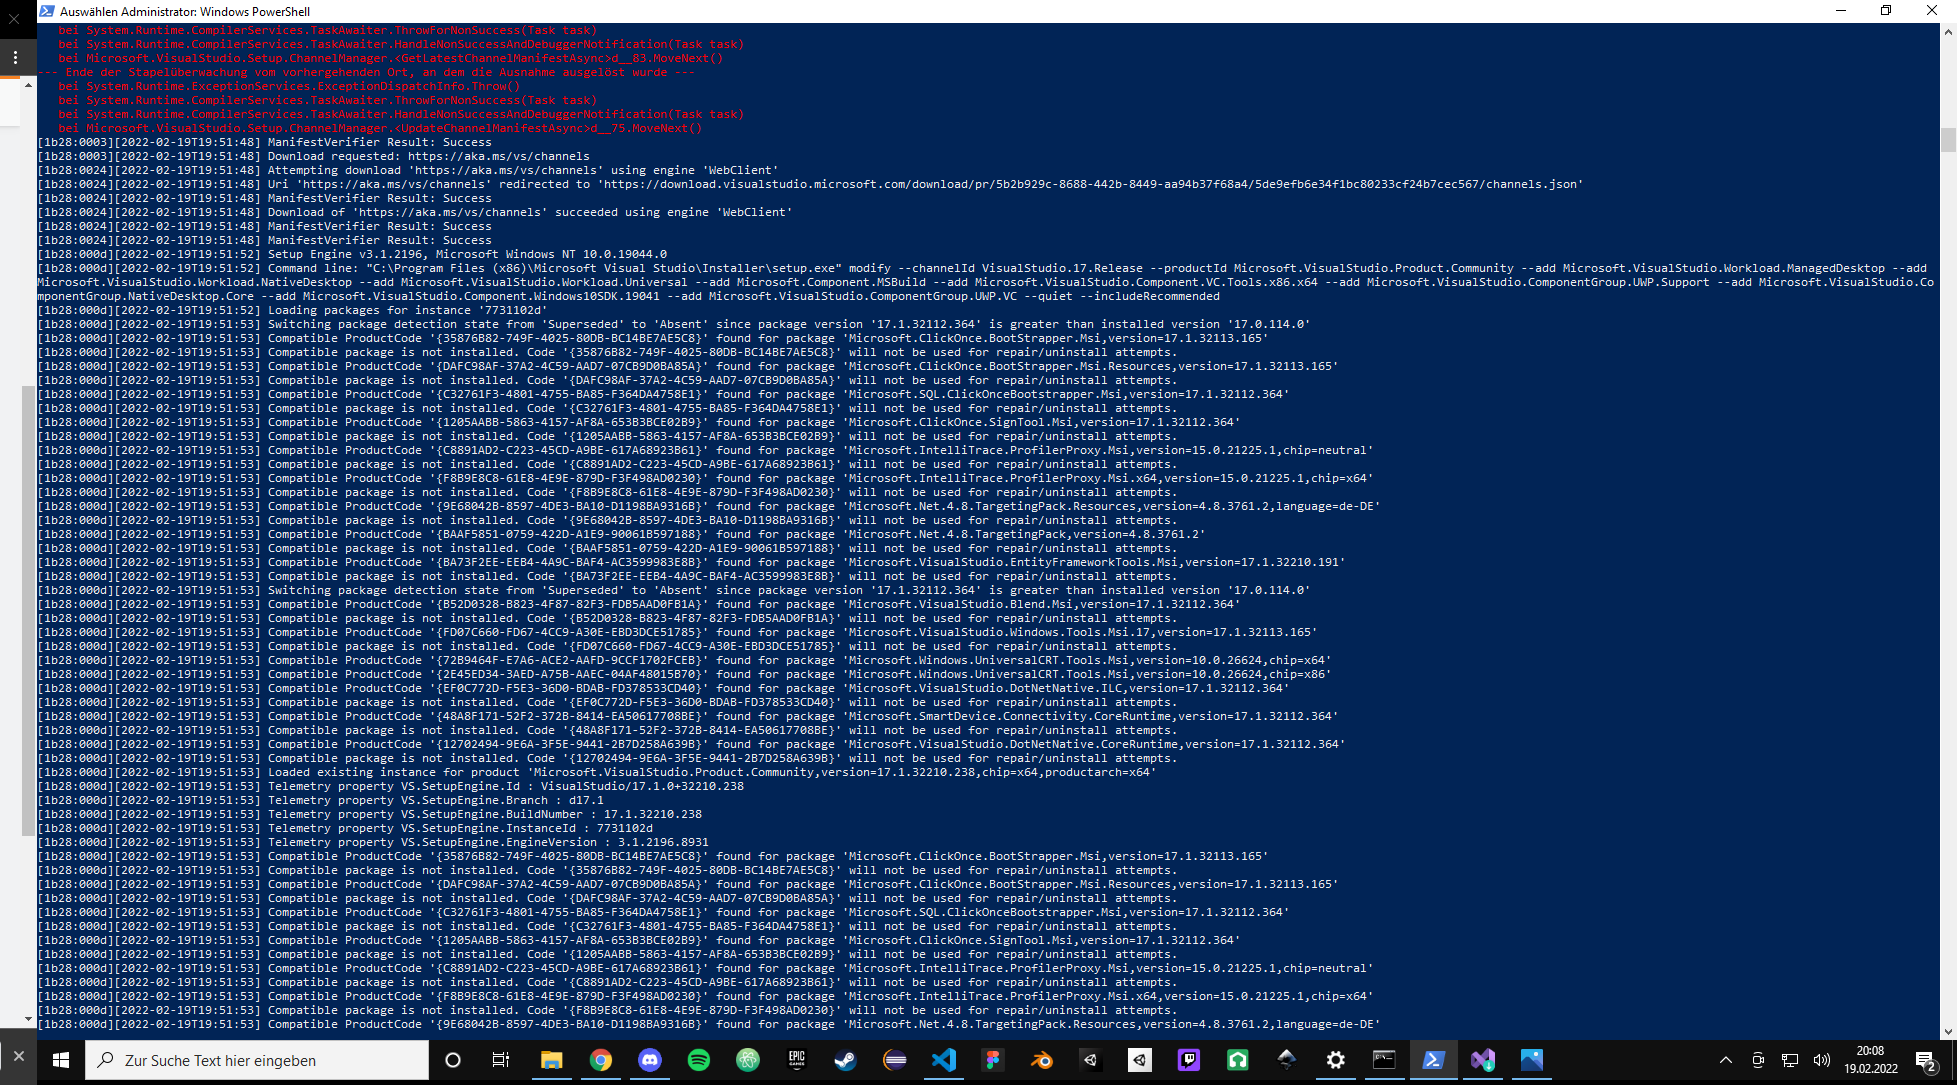The image size is (1957, 1085).
Task: Launch Blender from the taskbar
Action: (x=1041, y=1060)
